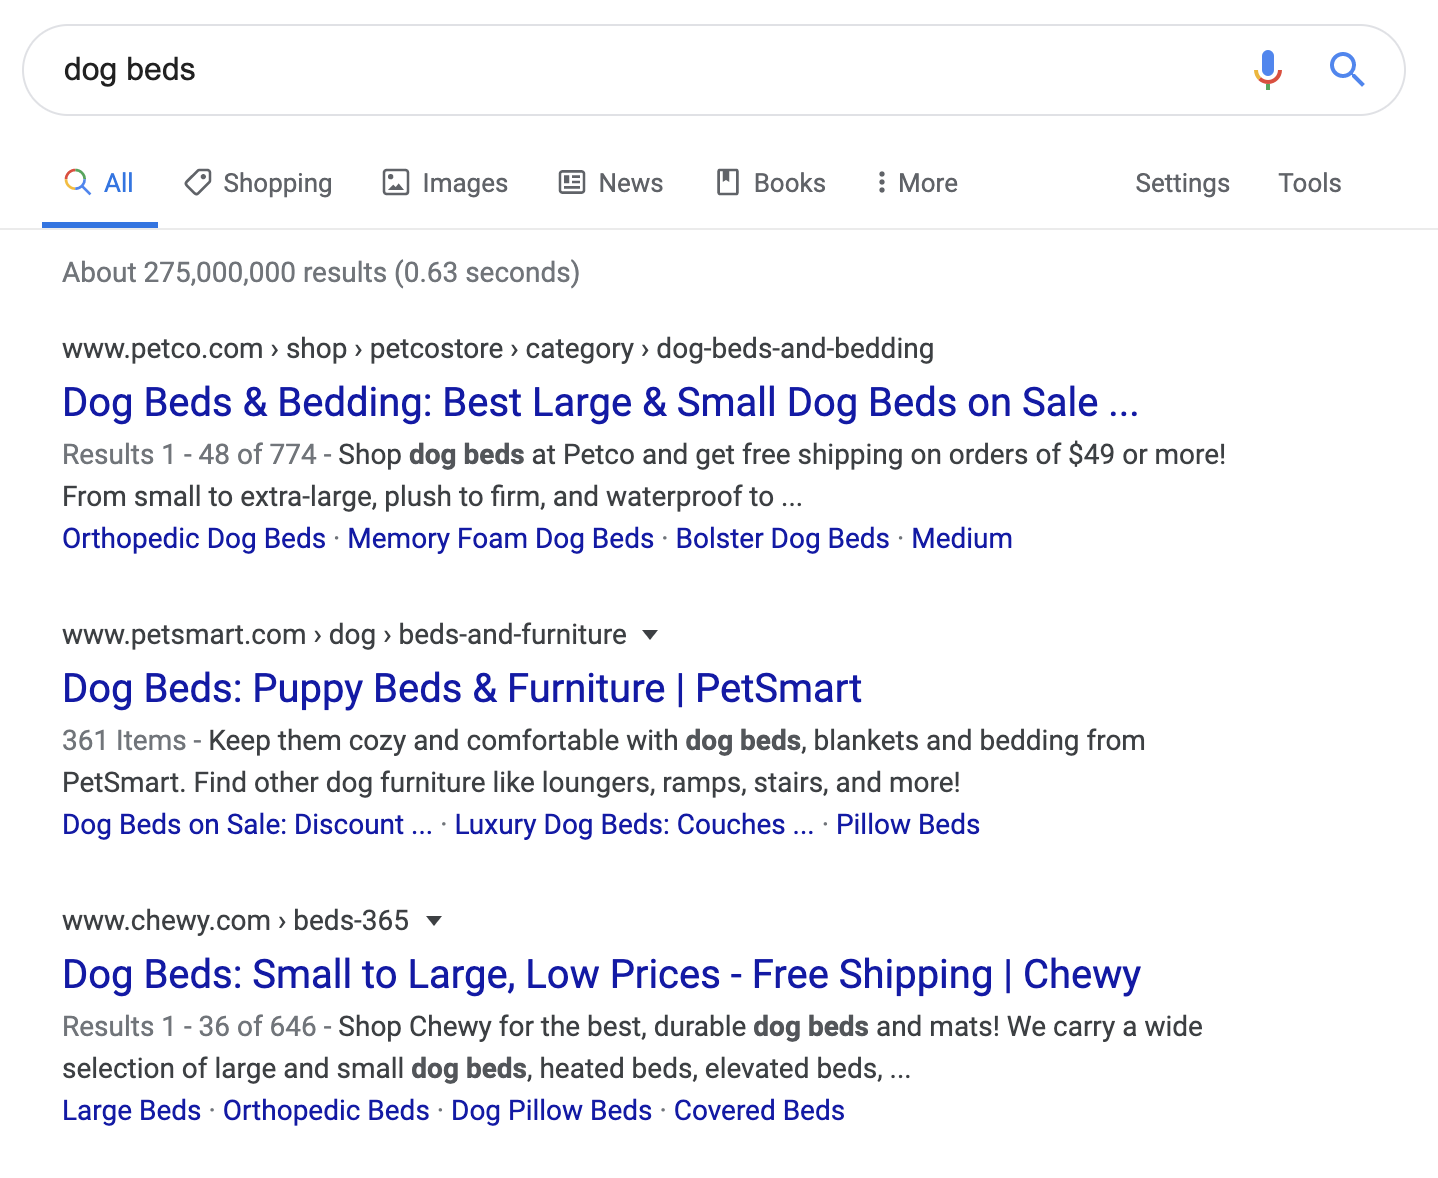Switch to the News tab
This screenshot has width=1438, height=1178.
point(610,183)
